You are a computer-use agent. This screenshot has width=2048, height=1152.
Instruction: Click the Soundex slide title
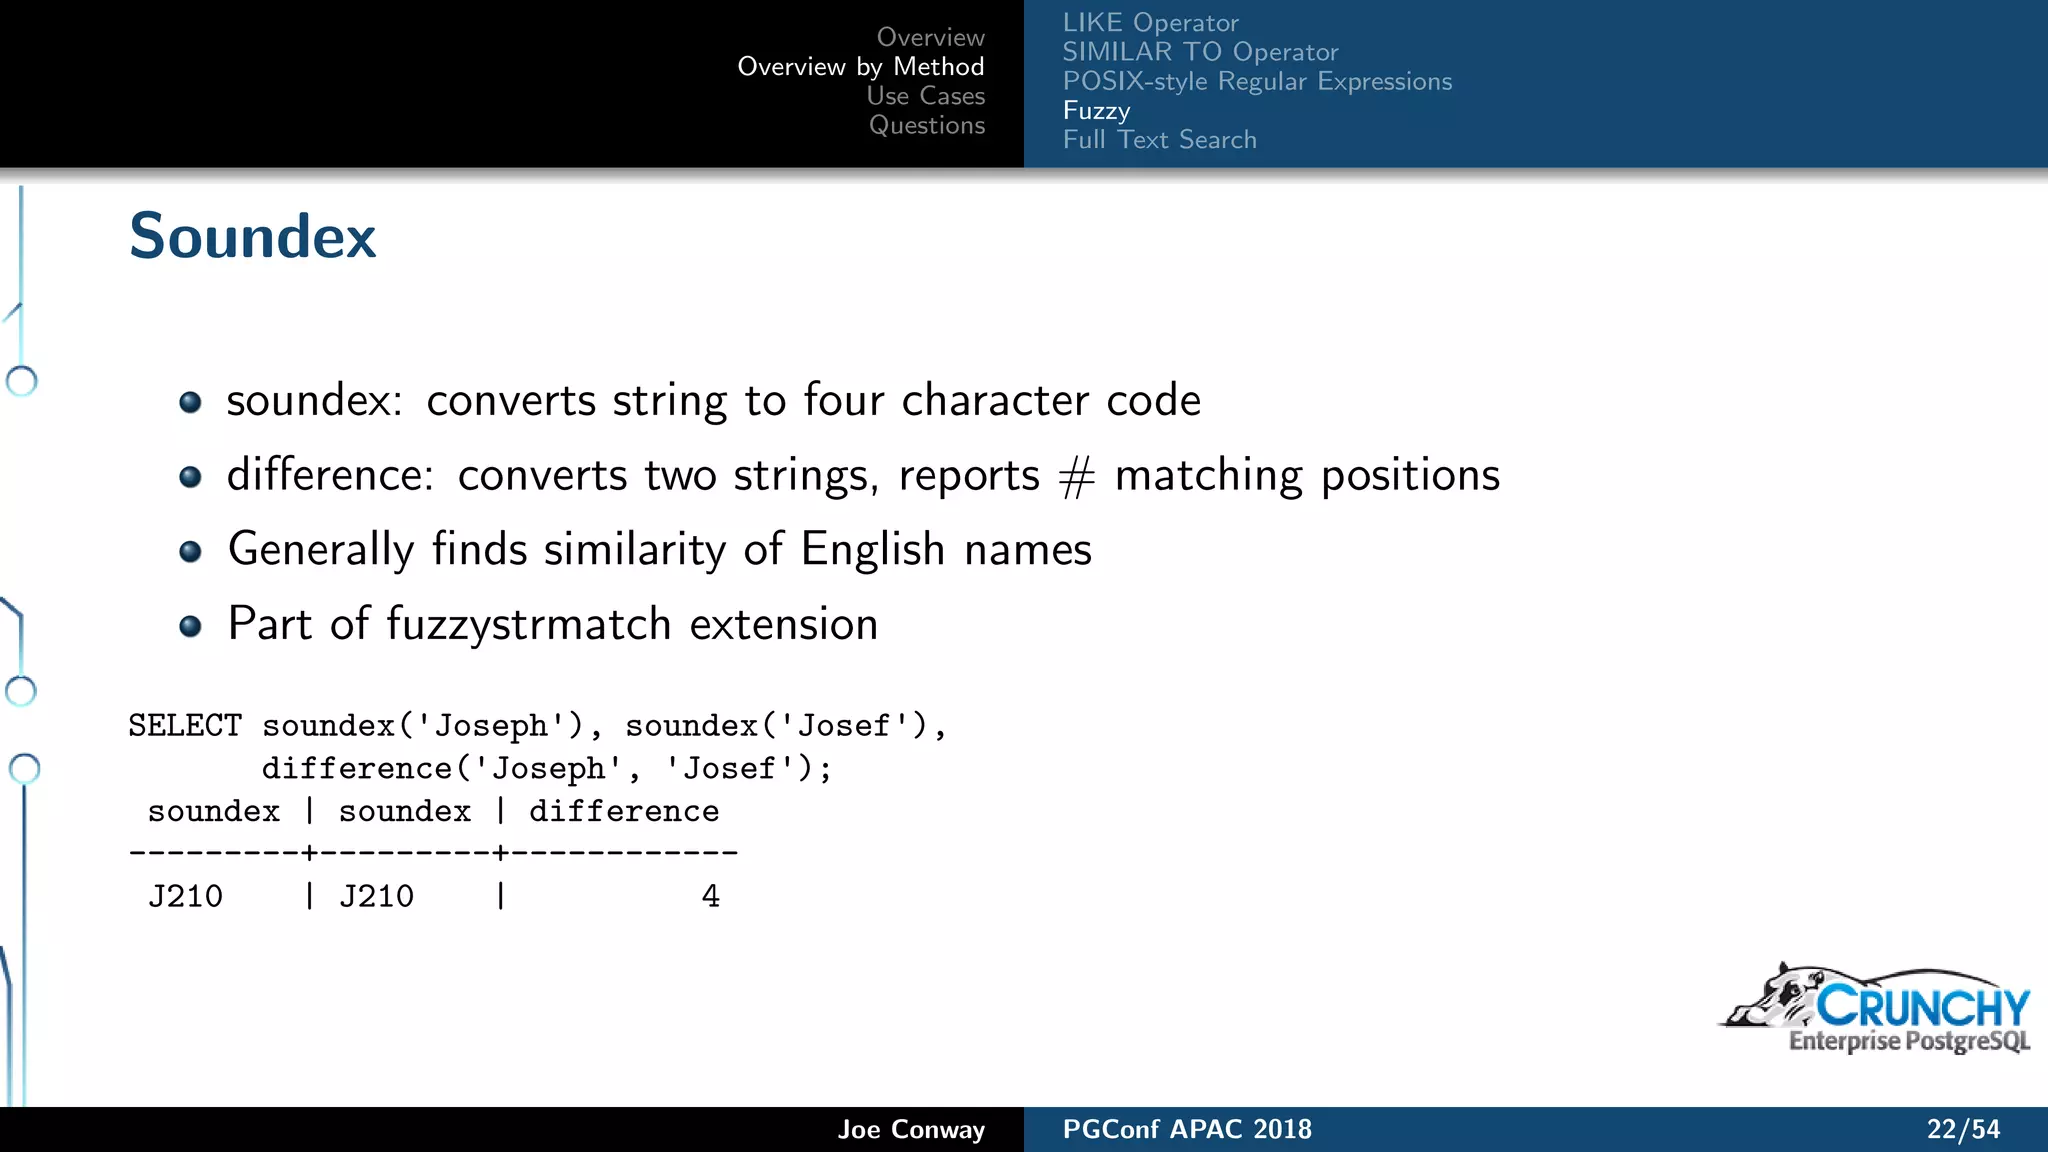click(253, 237)
